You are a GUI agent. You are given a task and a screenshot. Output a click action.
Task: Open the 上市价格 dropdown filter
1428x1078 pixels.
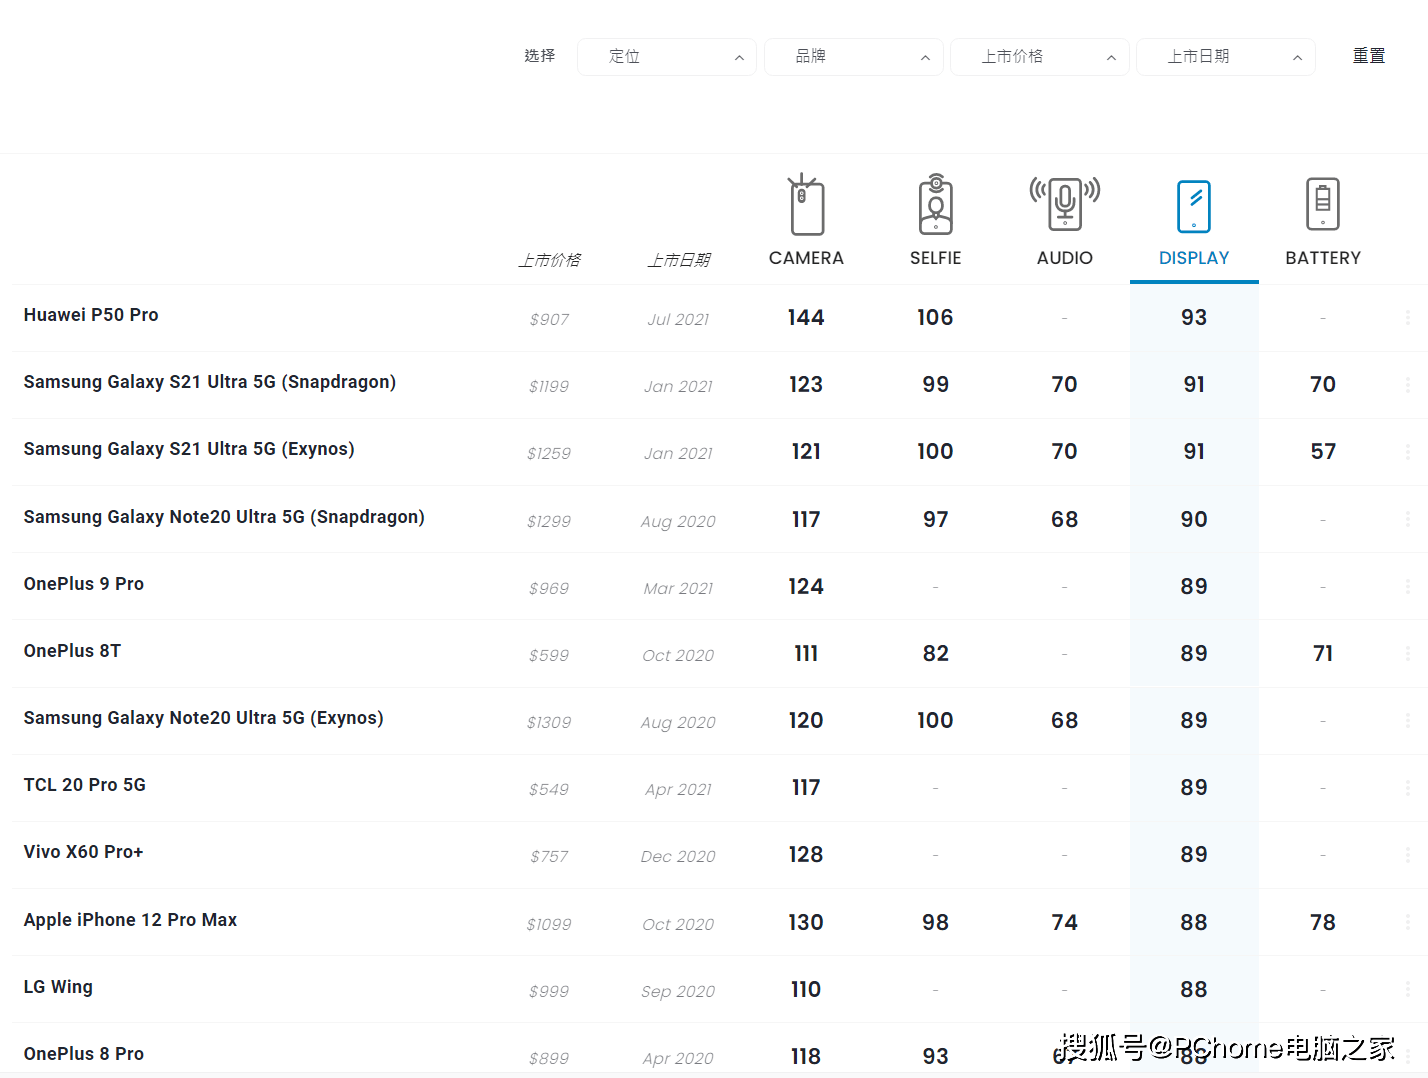tap(1040, 57)
